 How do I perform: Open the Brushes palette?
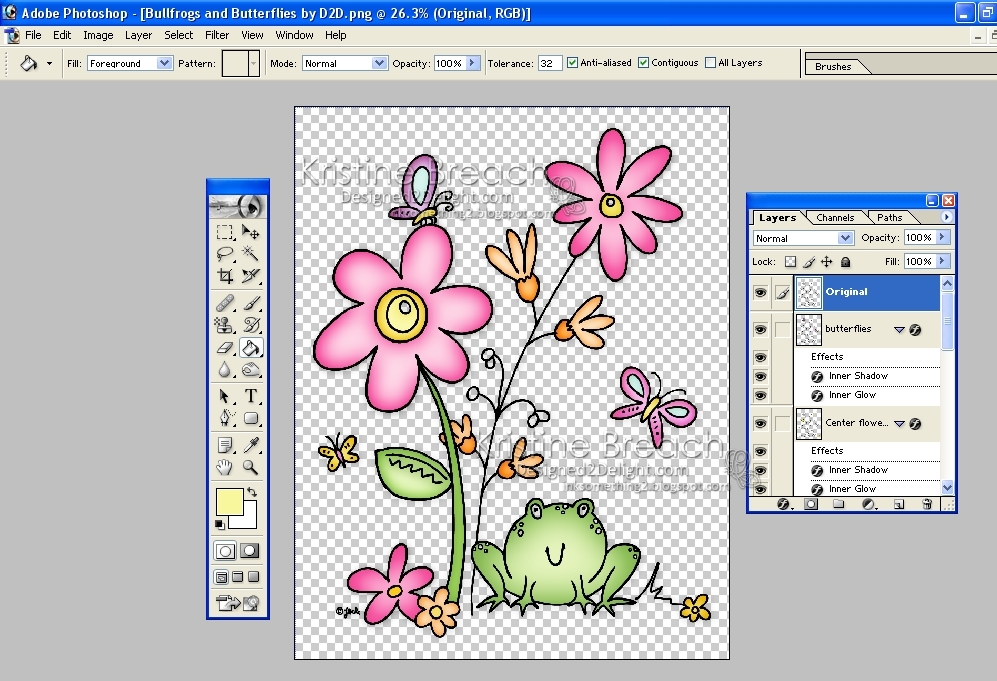click(834, 67)
